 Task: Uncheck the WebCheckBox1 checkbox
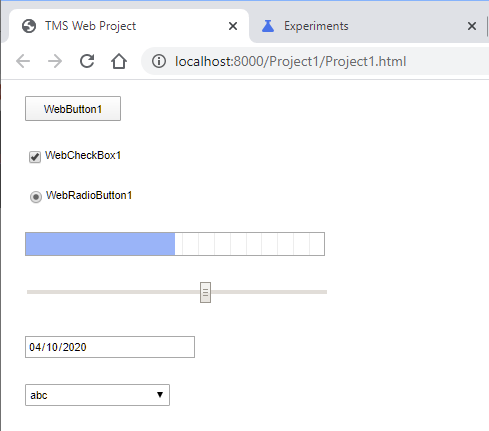coord(35,157)
